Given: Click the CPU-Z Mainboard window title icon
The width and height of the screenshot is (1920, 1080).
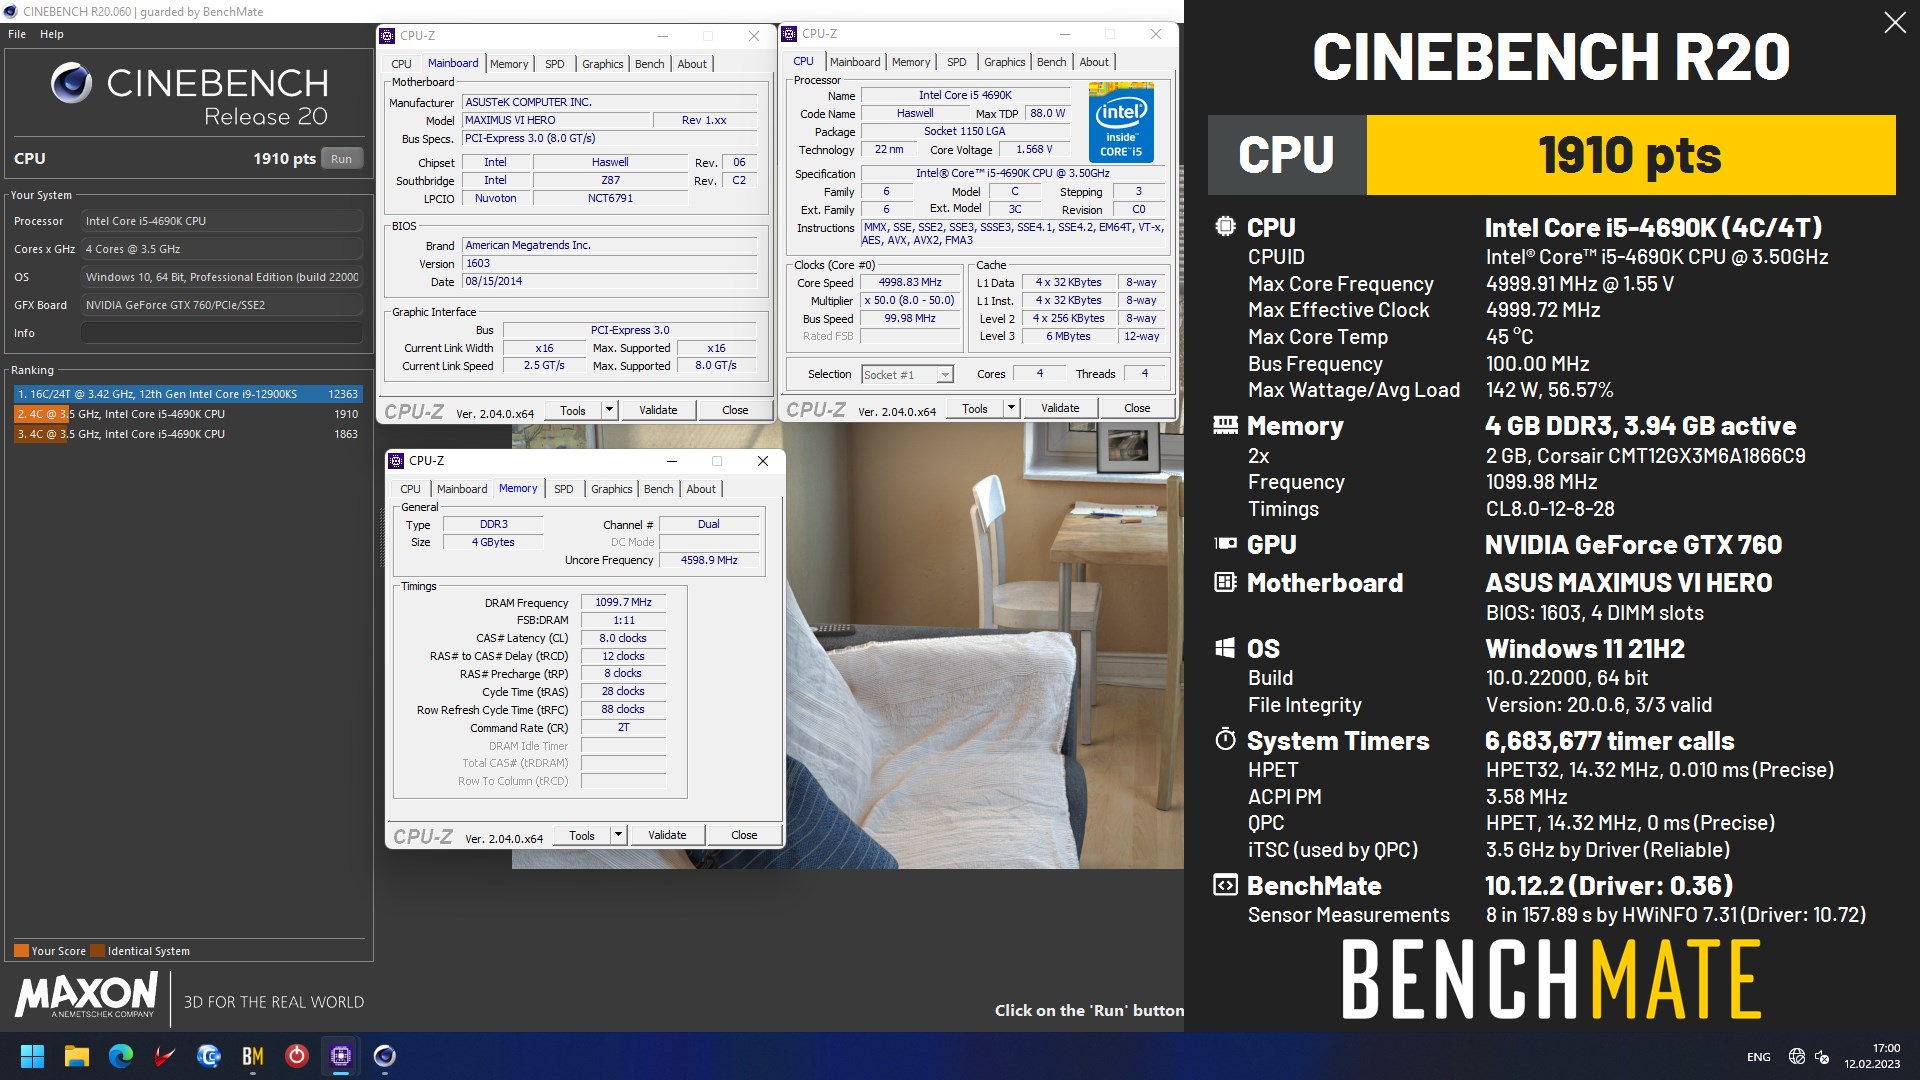Looking at the screenshot, I should click(x=387, y=36).
